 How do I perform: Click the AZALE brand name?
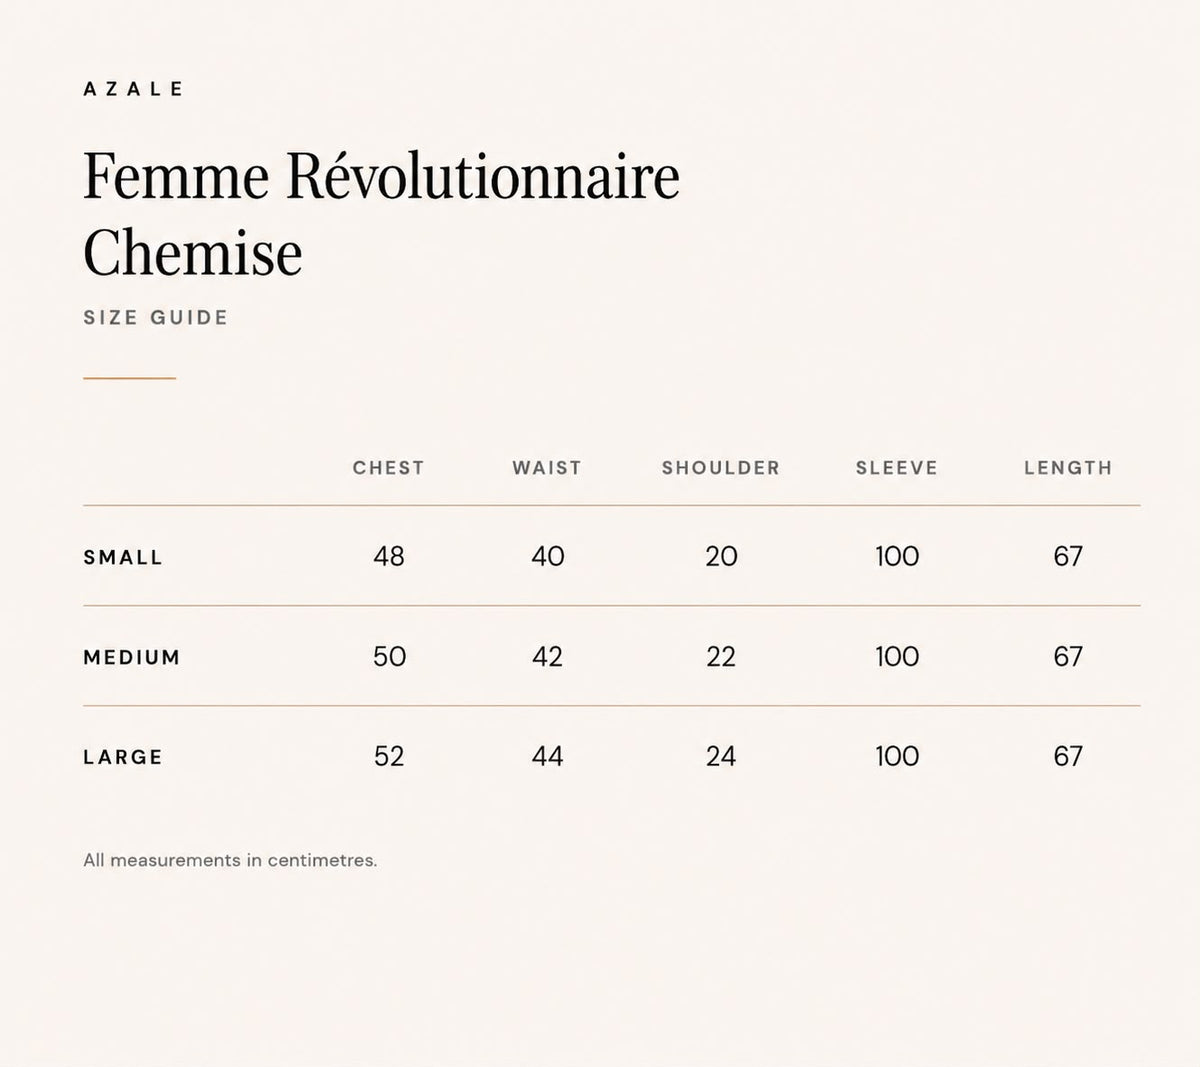(134, 89)
